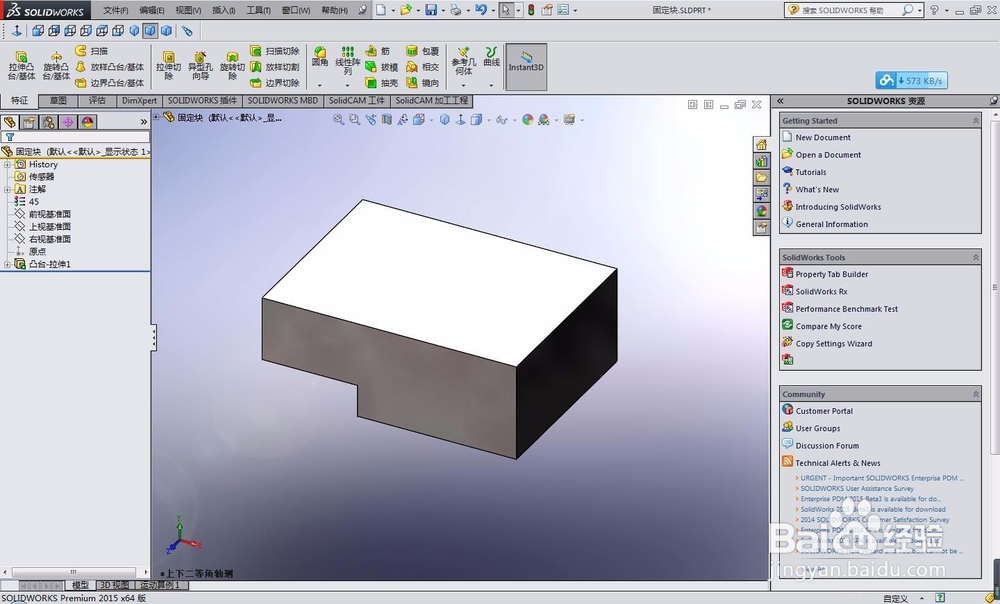
Task: Open the Customer Portal link
Action: pyautogui.click(x=824, y=411)
